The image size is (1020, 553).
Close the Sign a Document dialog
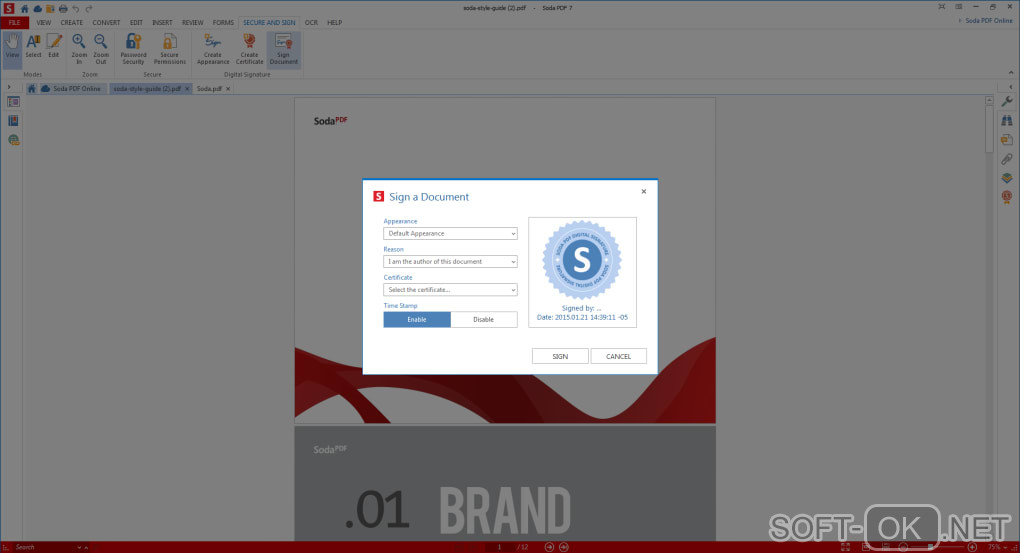click(643, 191)
